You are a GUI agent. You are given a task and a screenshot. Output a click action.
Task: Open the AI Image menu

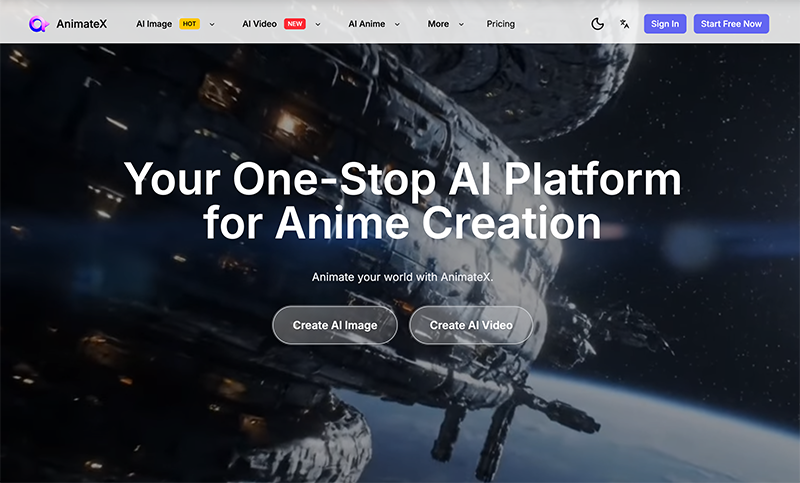(x=154, y=24)
